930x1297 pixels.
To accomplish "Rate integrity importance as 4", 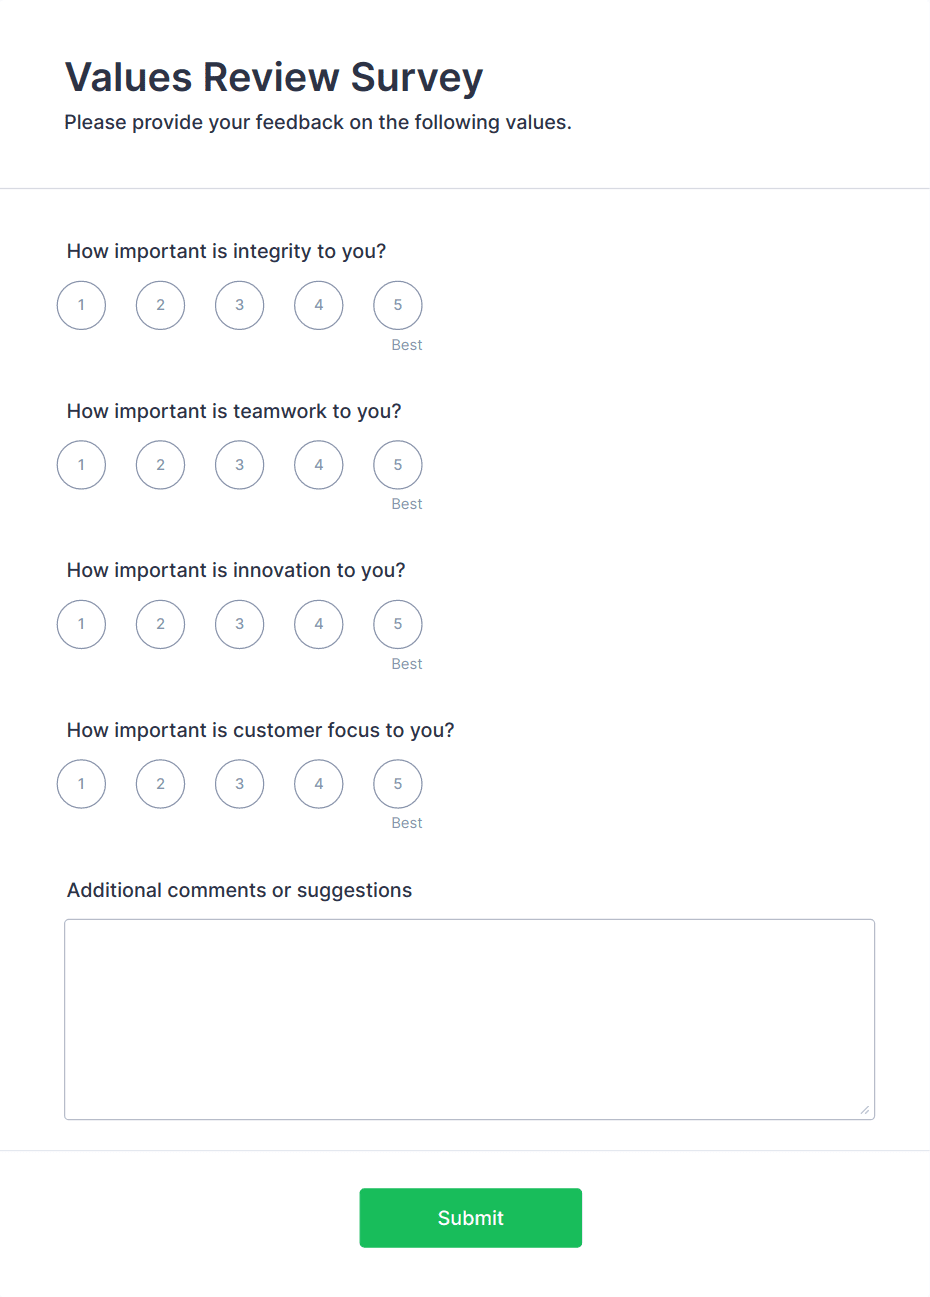I will pyautogui.click(x=319, y=305).
